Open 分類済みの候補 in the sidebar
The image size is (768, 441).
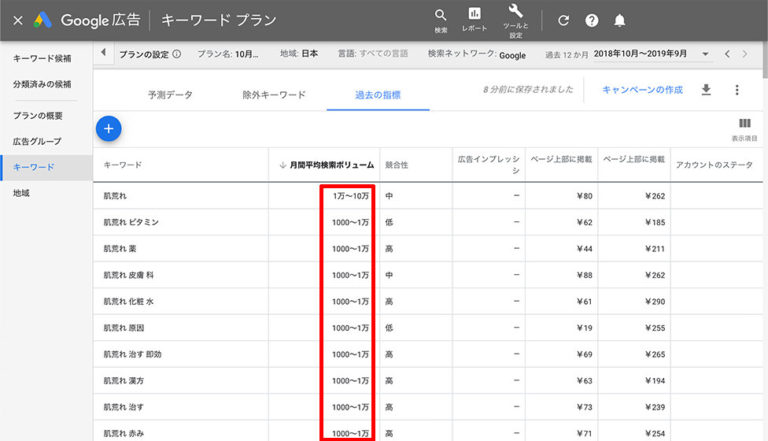coord(42,84)
